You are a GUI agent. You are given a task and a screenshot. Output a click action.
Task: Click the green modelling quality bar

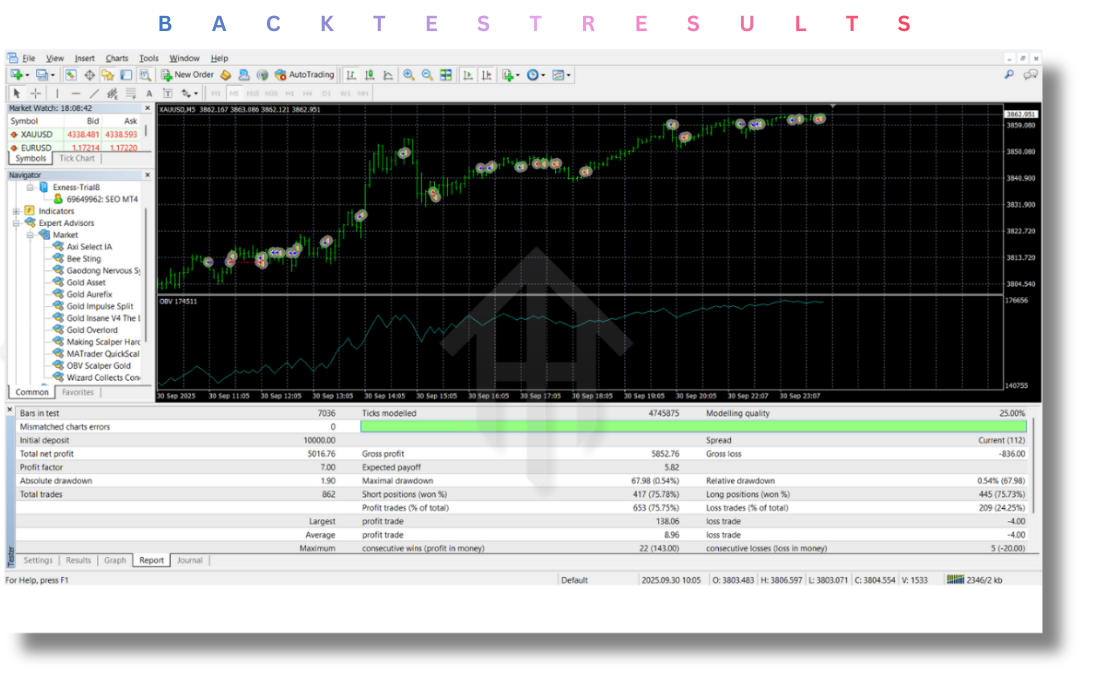pos(692,427)
